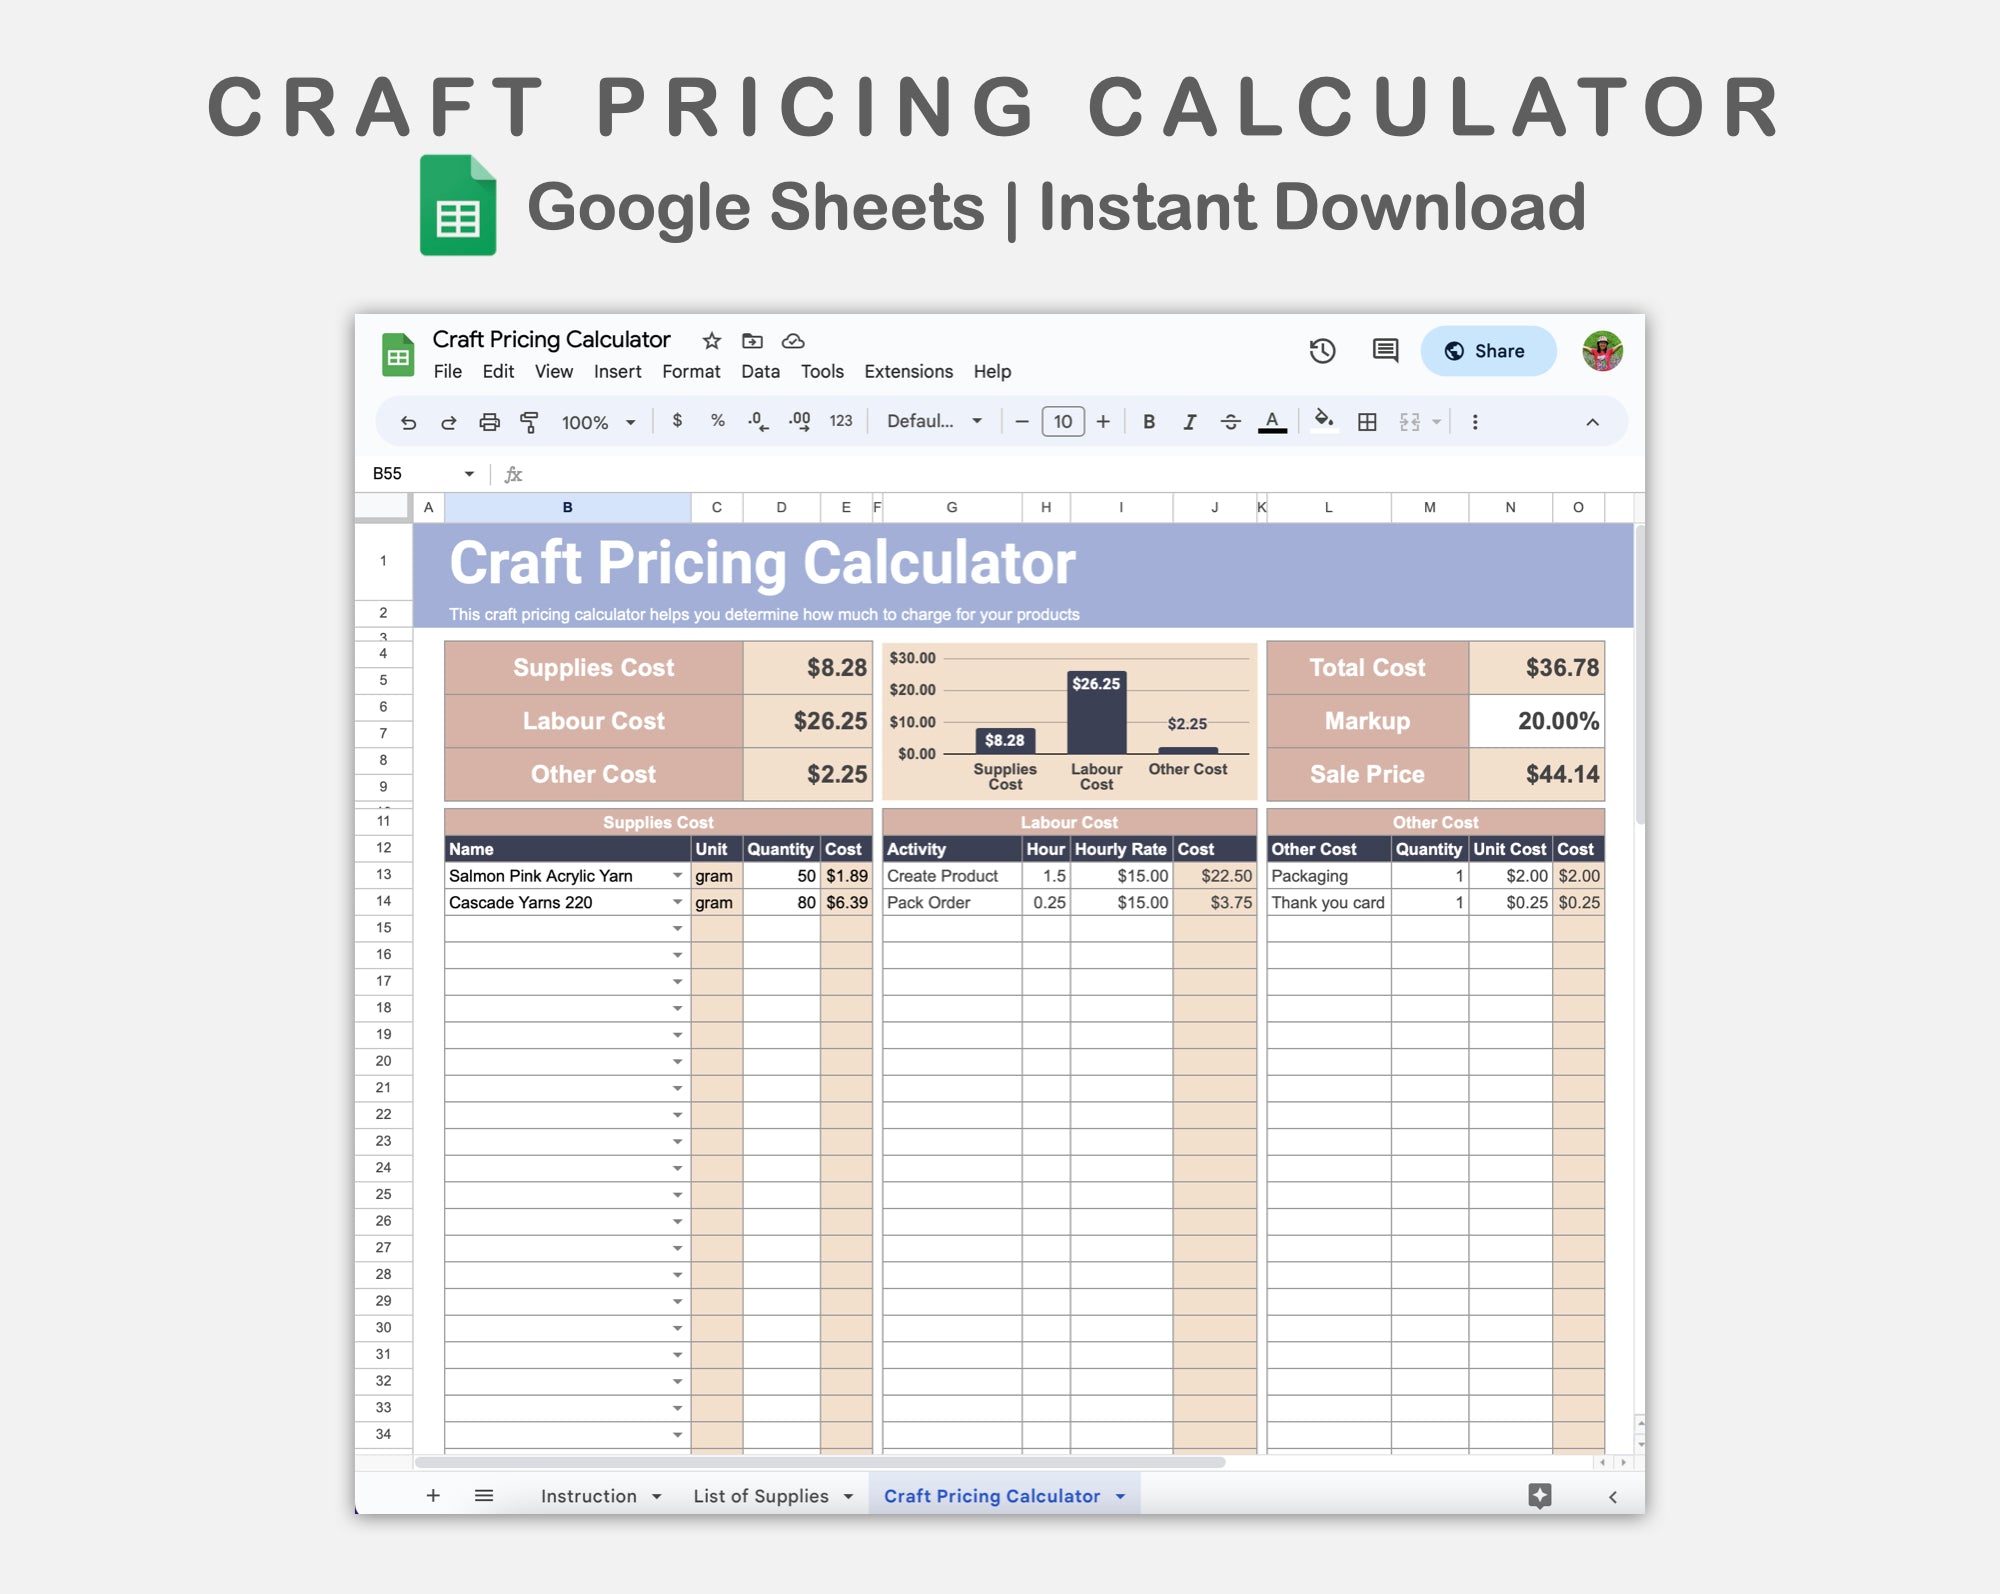Click the Share button

(x=1487, y=351)
